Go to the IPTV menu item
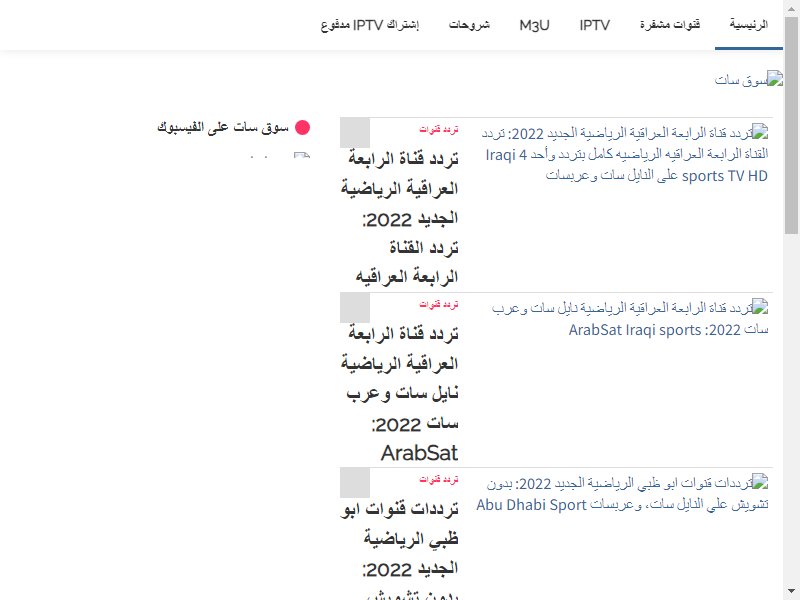 coord(594,24)
